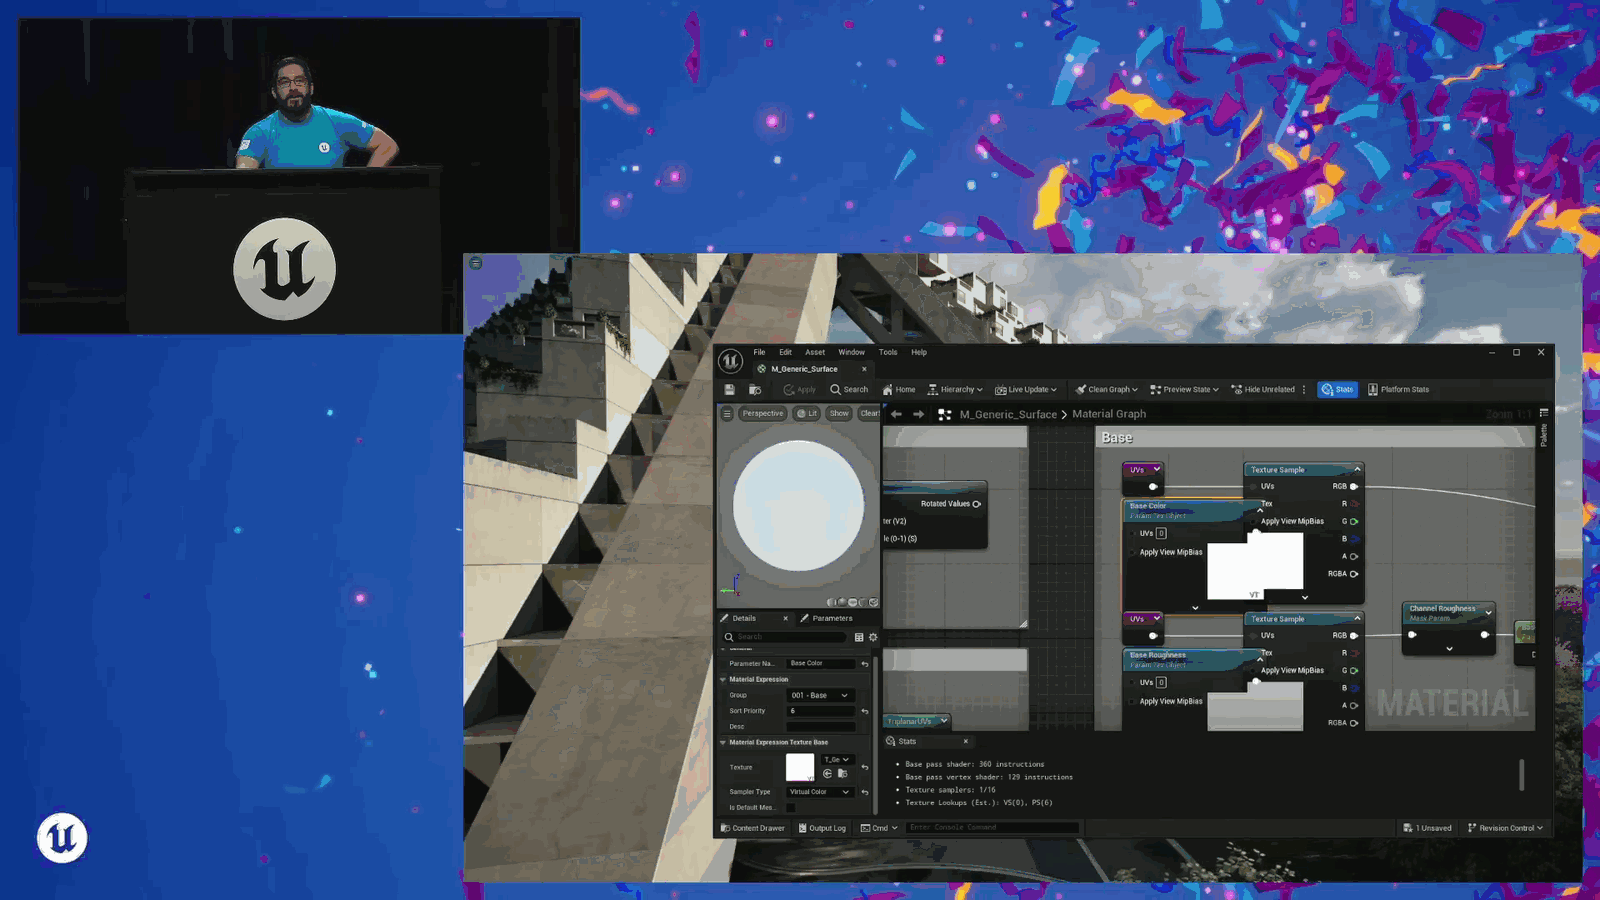Open the Hierarchy dropdown
1600x900 pixels.
[x=955, y=390]
